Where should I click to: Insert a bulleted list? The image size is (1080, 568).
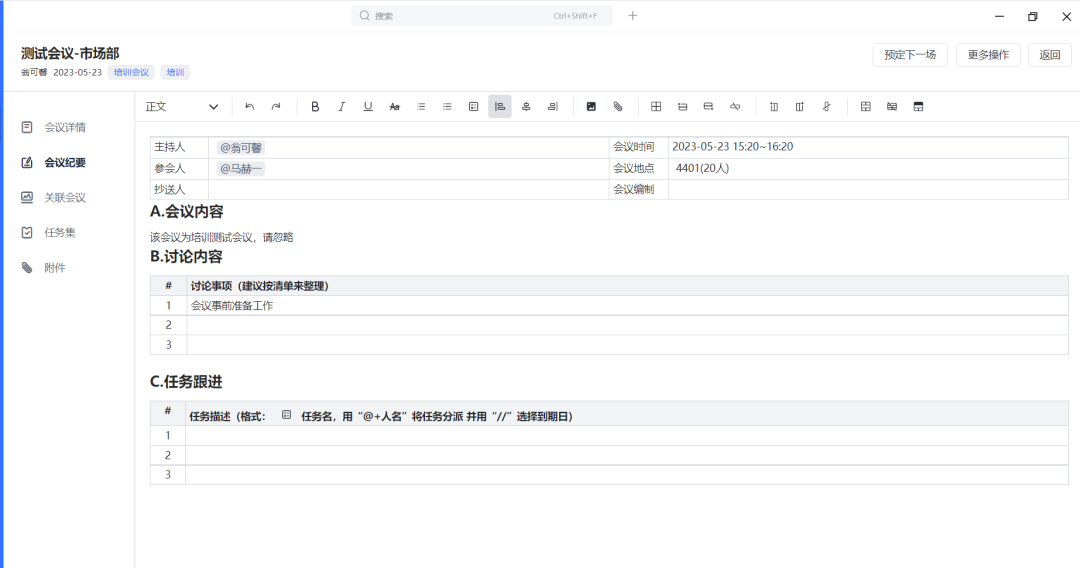(447, 107)
